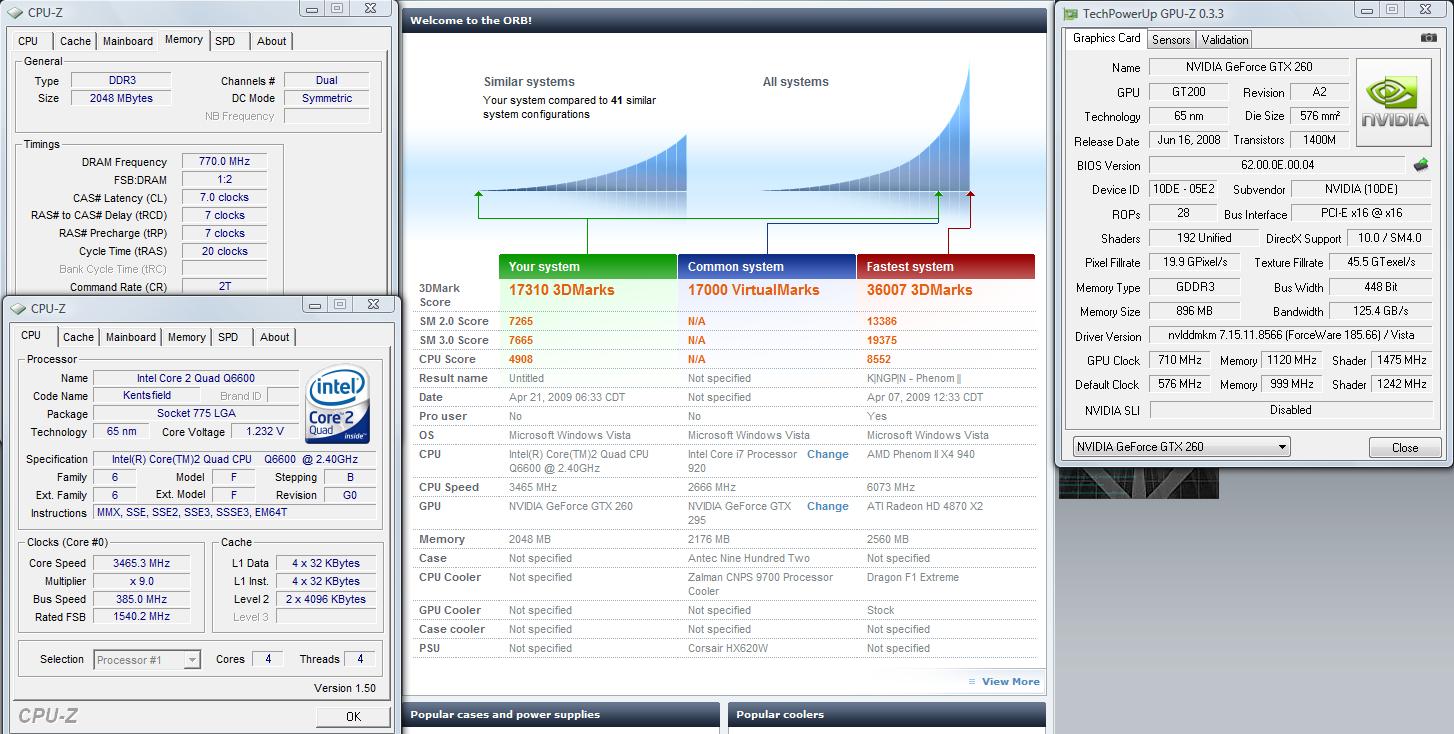Click Fastest system column header
The image size is (1454, 734).
(945, 267)
